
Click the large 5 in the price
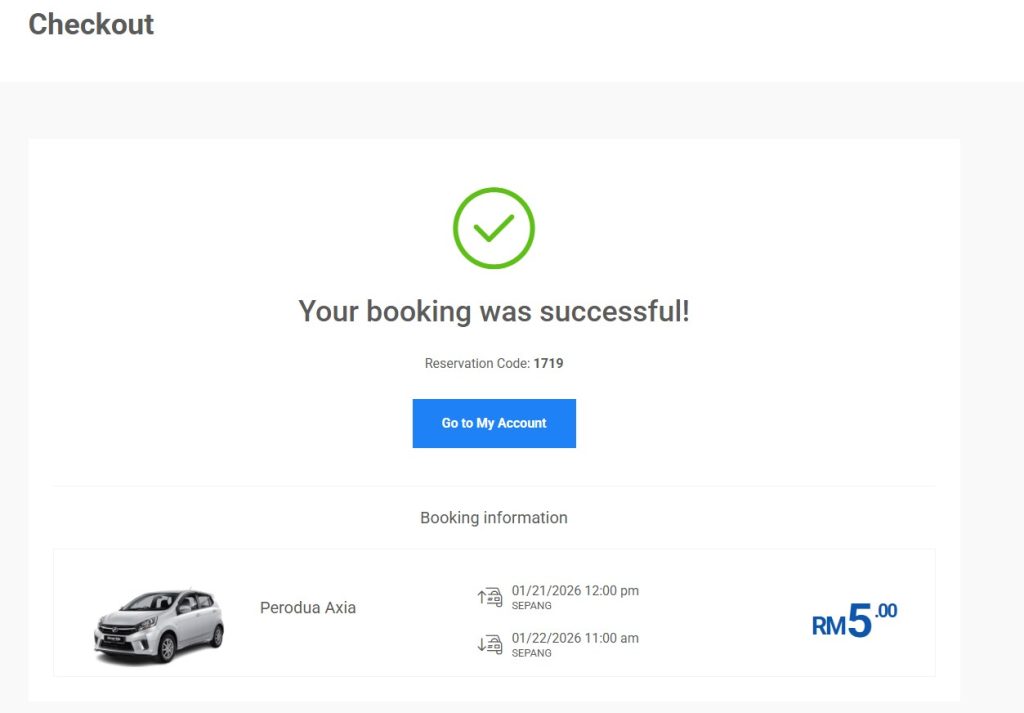click(860, 621)
